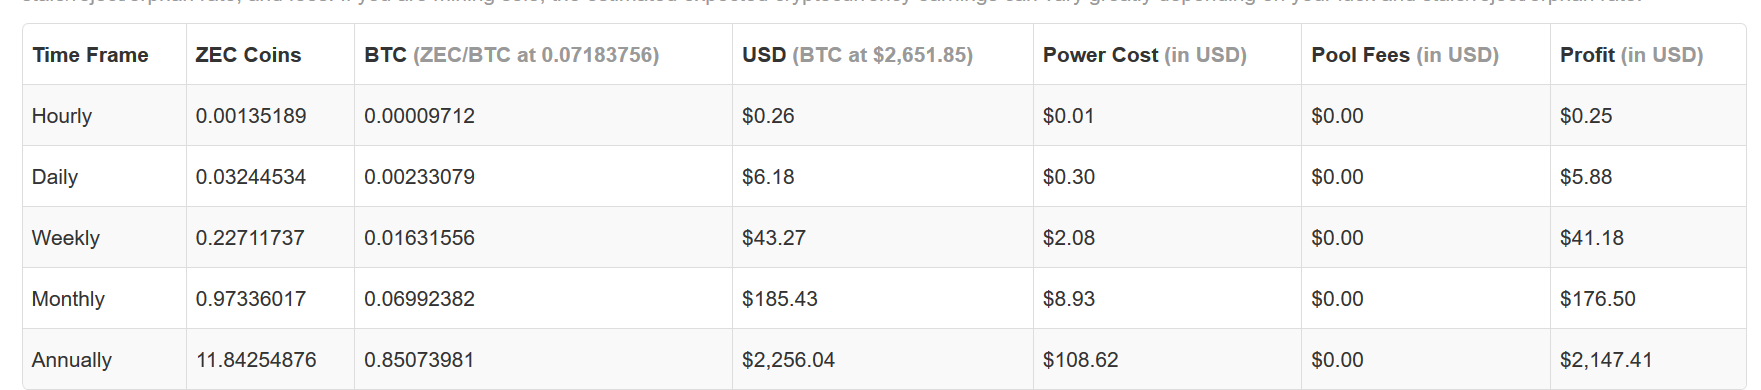Screen dimensions: 1761x390
Task: Click the monthly profit value $176.50
Action: [1598, 299]
